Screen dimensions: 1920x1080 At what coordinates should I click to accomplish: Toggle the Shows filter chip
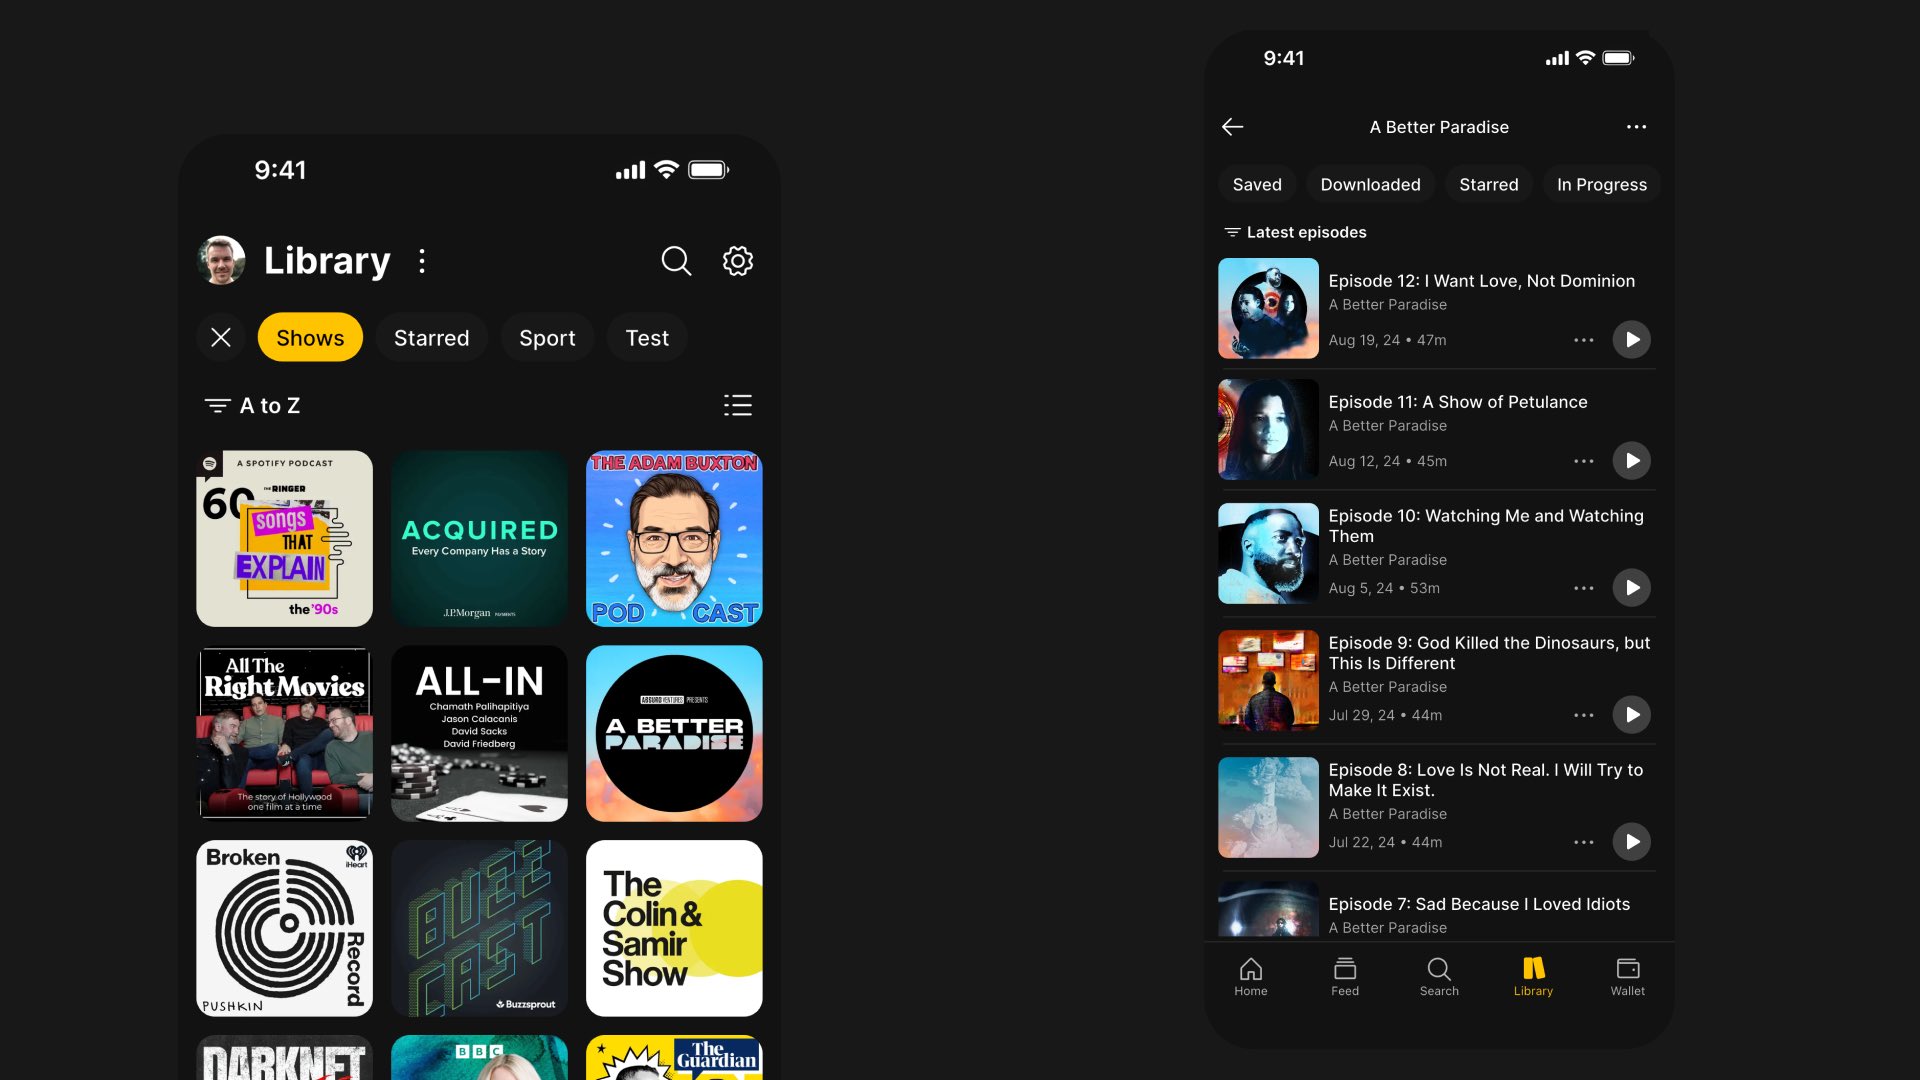click(310, 338)
